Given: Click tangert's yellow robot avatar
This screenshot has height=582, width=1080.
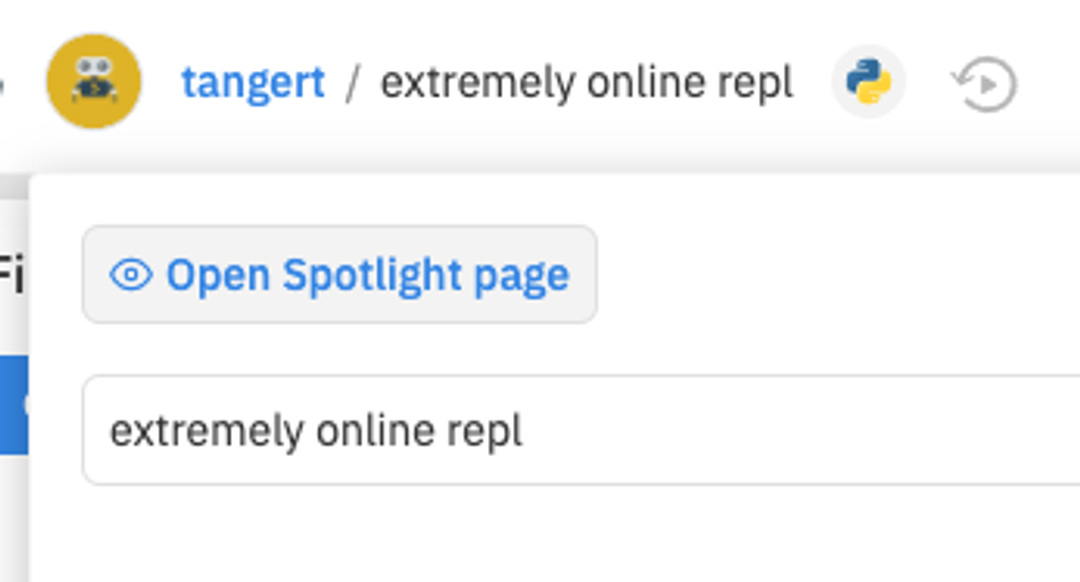Looking at the screenshot, I should tap(93, 82).
